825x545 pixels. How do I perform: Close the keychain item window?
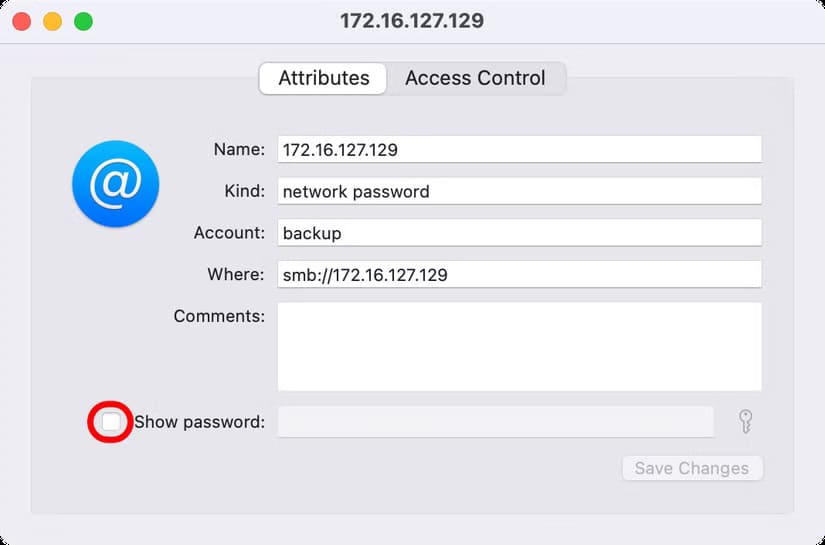pos(21,21)
